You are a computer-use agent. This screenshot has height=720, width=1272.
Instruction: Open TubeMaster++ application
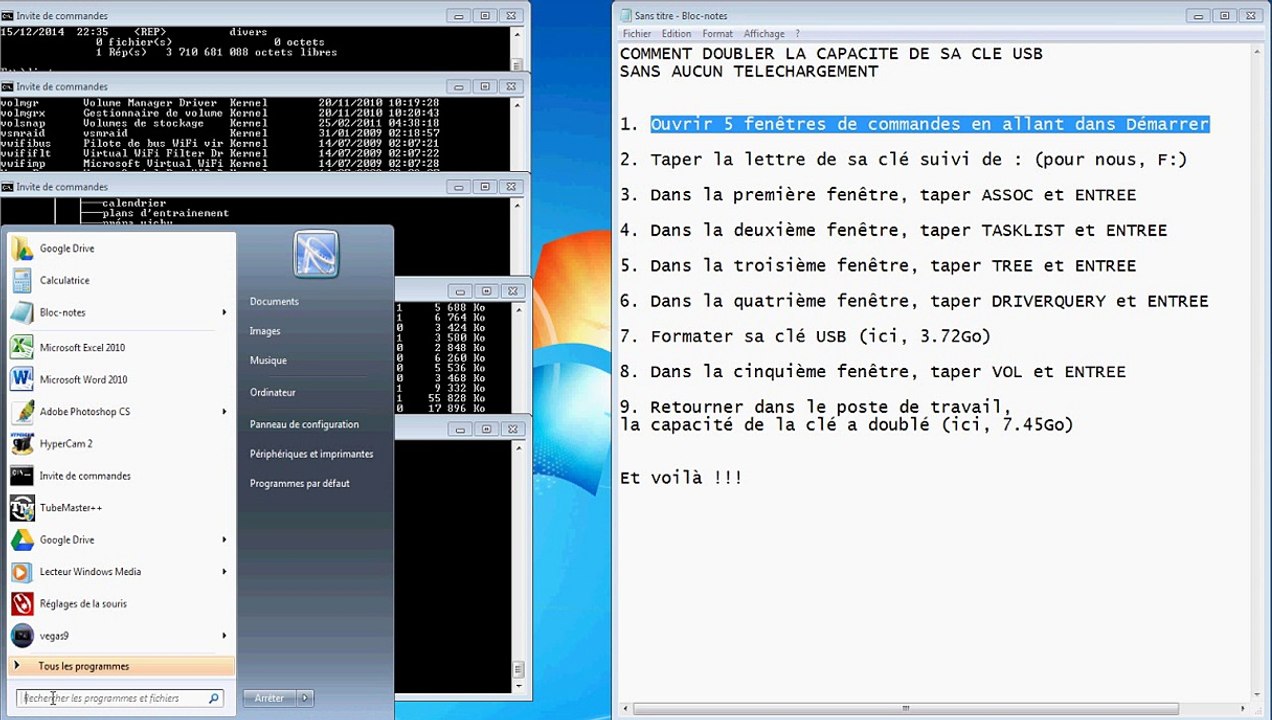pos(70,508)
